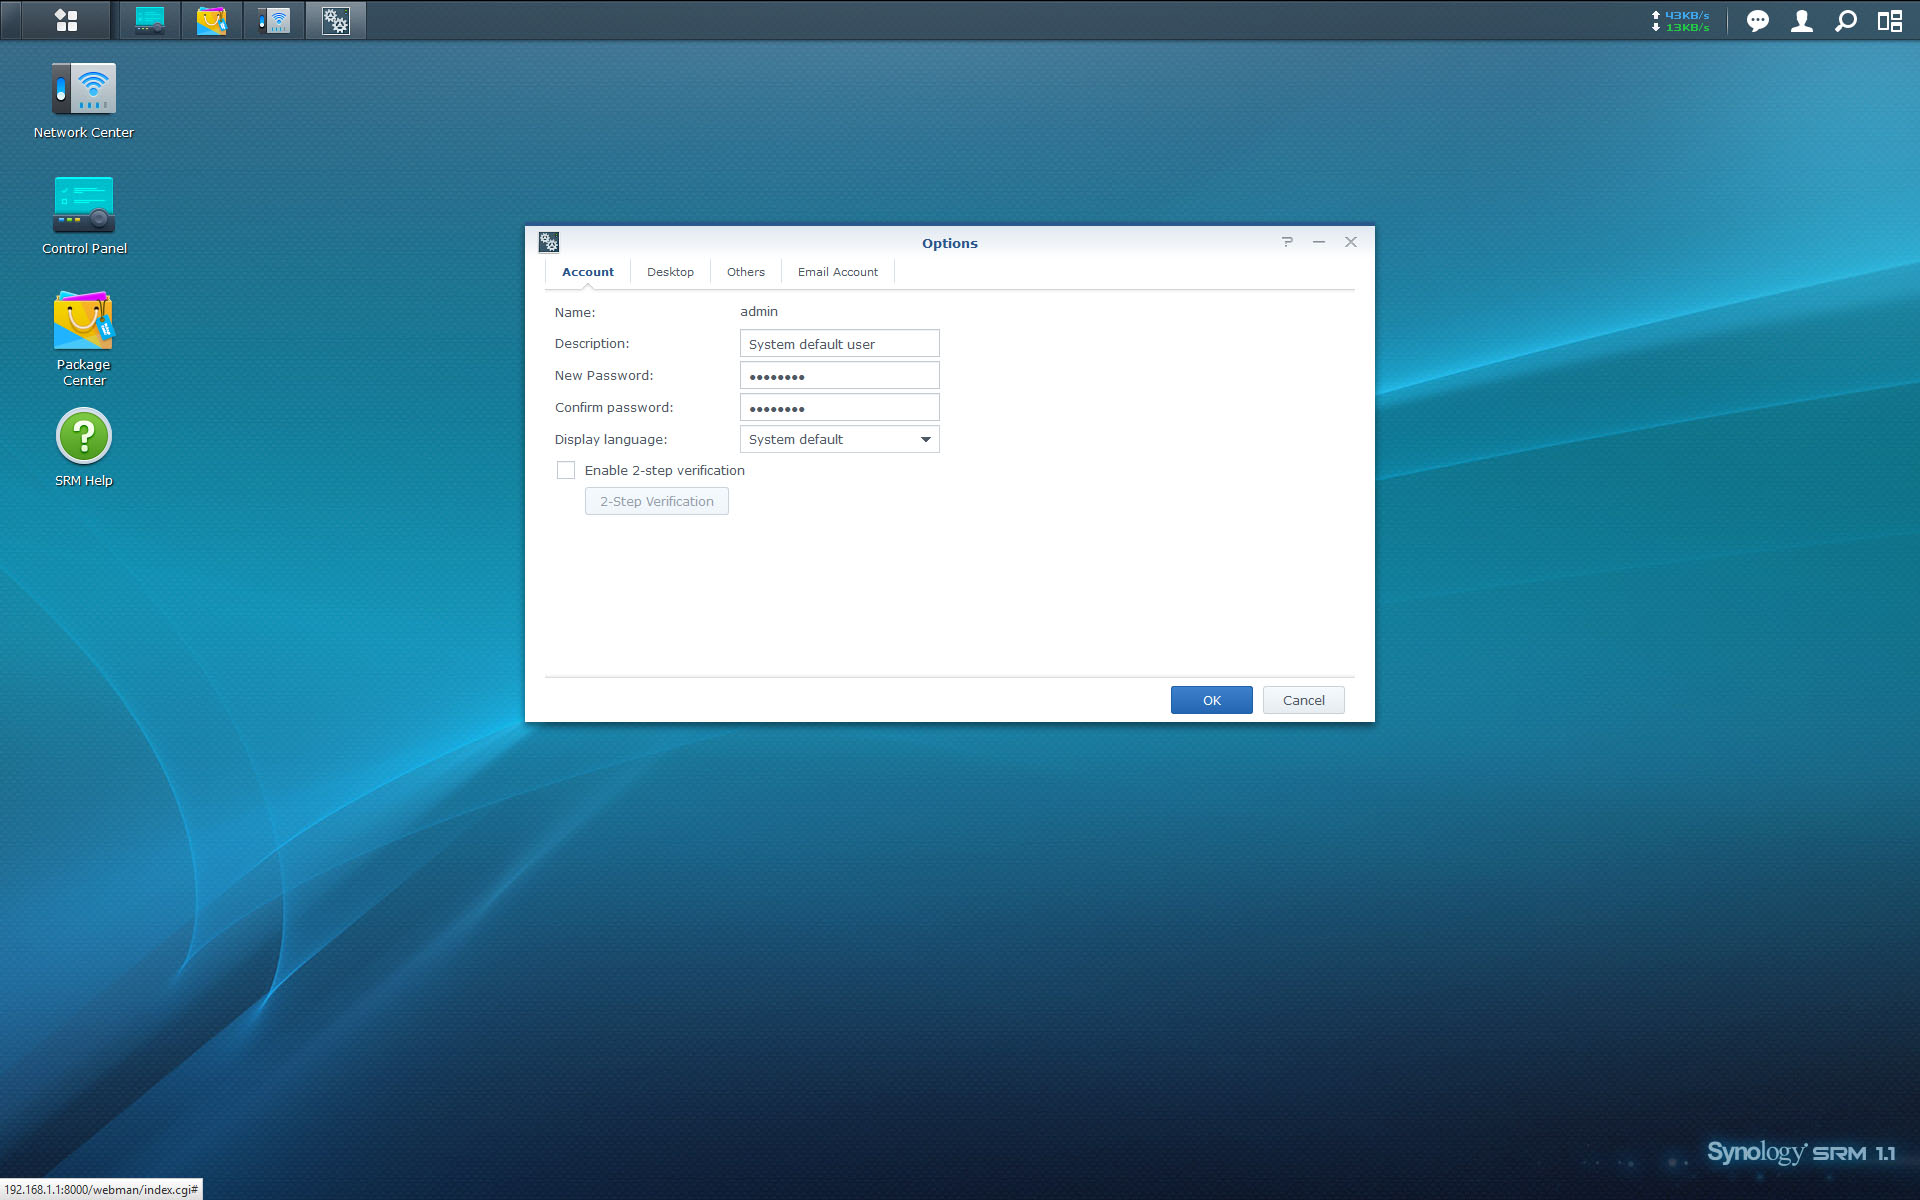Viewport: 1920px width, 1200px height.
Task: Open the widgets panel icon
Action: pyautogui.click(x=1889, y=21)
